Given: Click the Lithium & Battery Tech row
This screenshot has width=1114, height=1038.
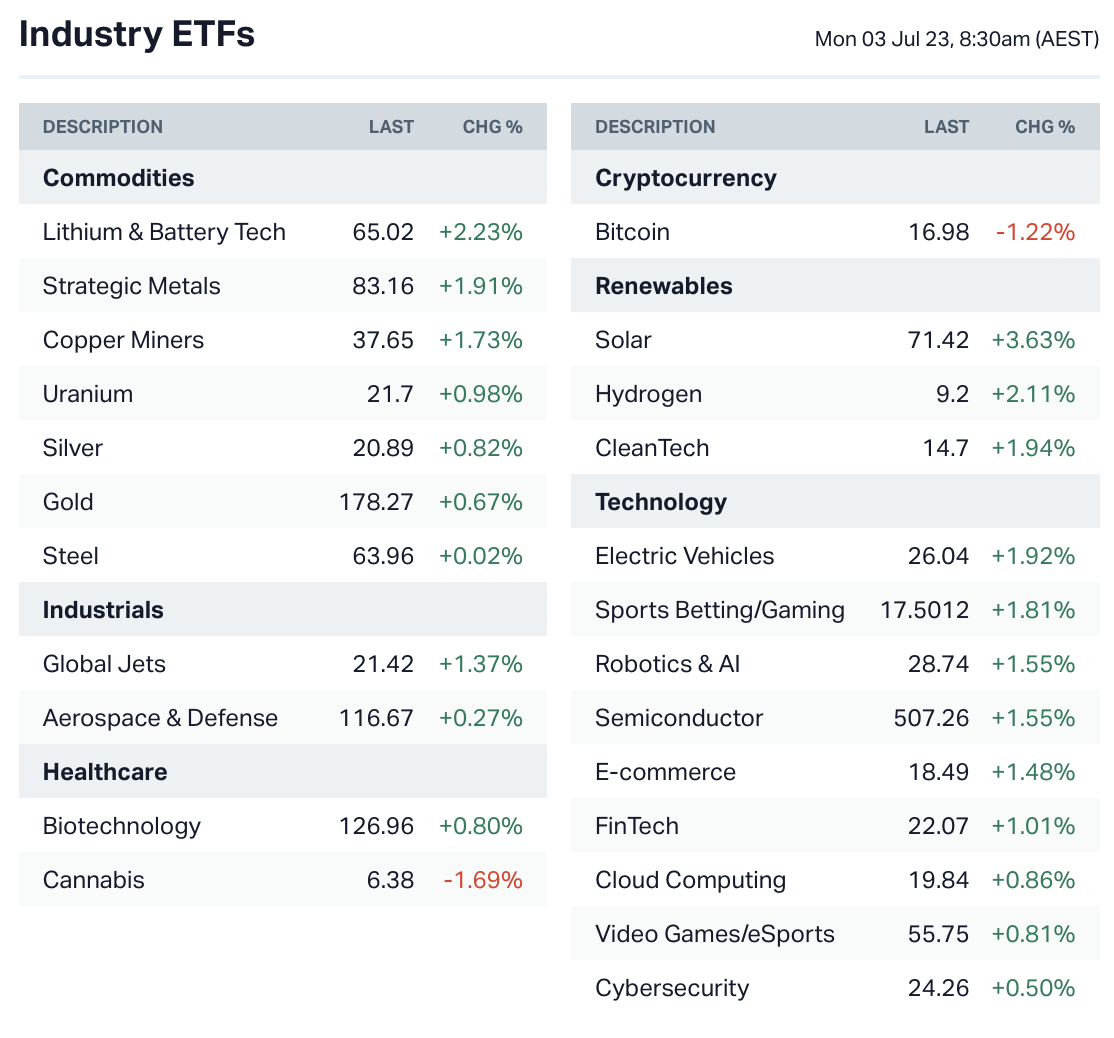Looking at the screenshot, I should (164, 232).
